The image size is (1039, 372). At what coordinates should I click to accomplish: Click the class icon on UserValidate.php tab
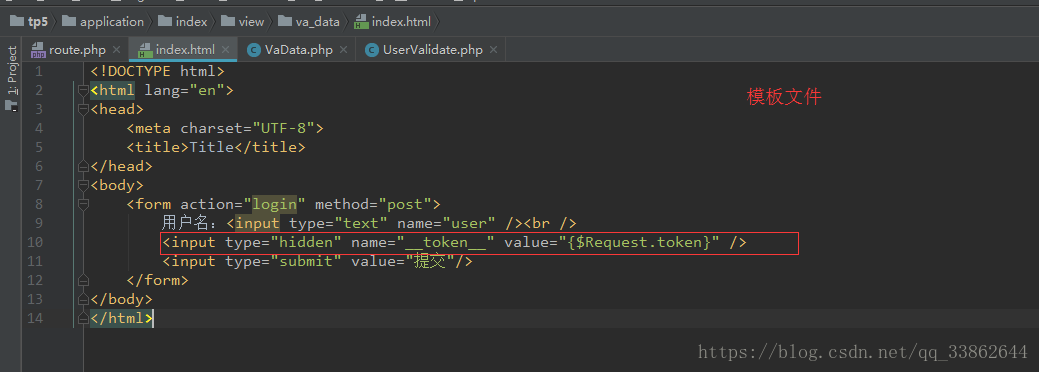[x=372, y=50]
